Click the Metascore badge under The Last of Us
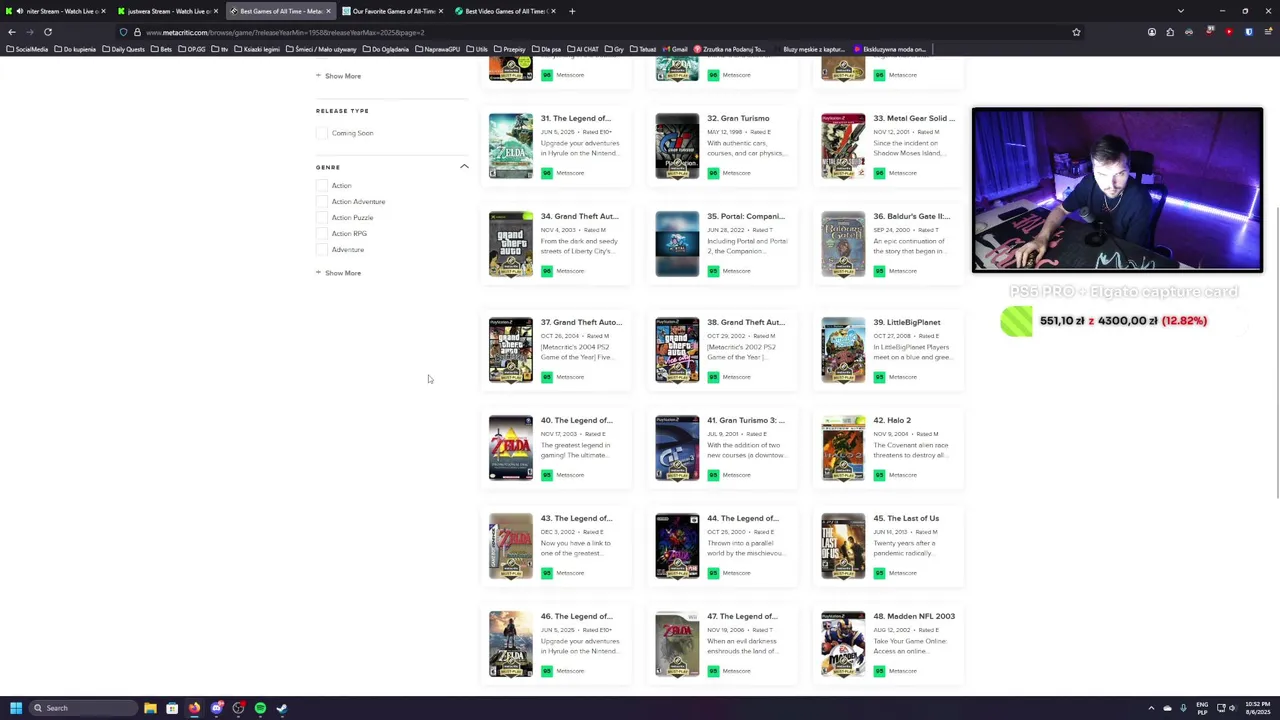 879,573
